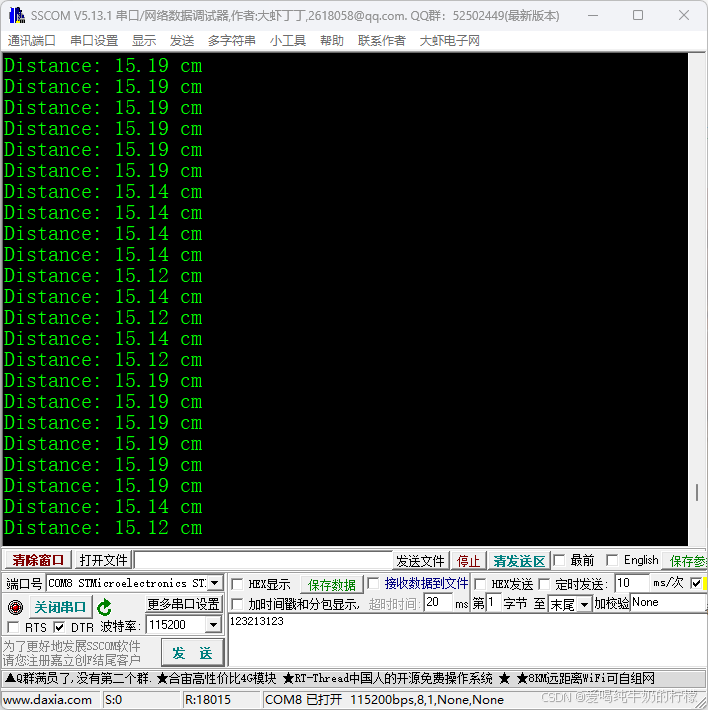708x710 pixels.
Task: Open the 加校验 None checksum dropdown
Action: click(668, 603)
